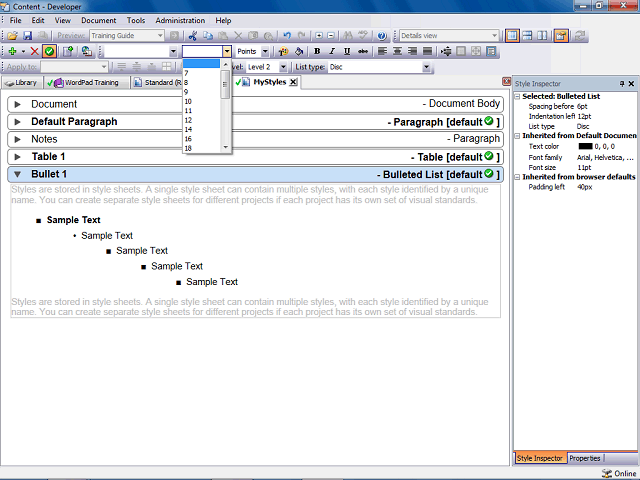Click the font size list scrollbar thumb
Image resolution: width=640 pixels, height=480 pixels.
225,84
